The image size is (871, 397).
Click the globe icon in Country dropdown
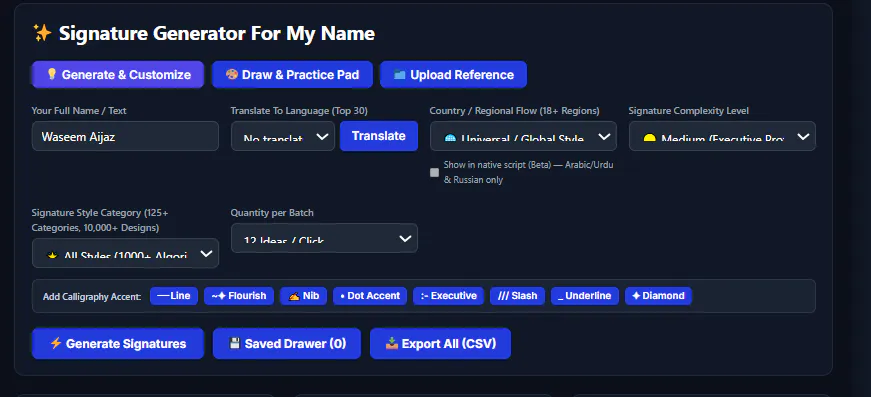pos(450,138)
